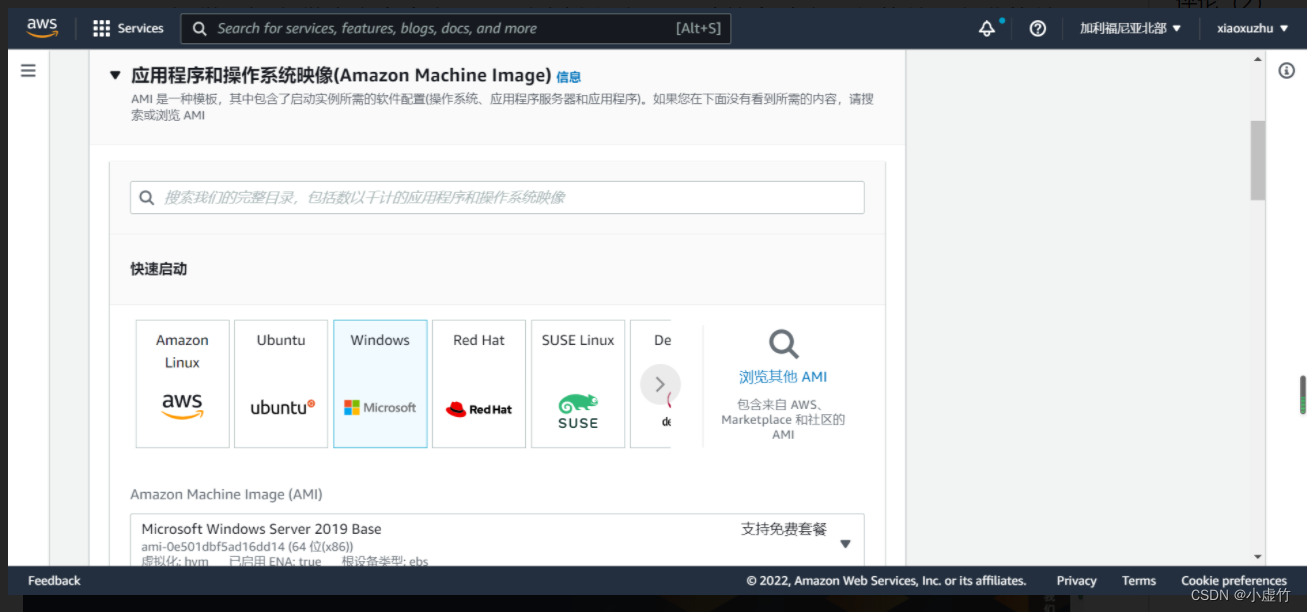
Task: Click the scrollbar down arrow
Action: tap(1258, 557)
